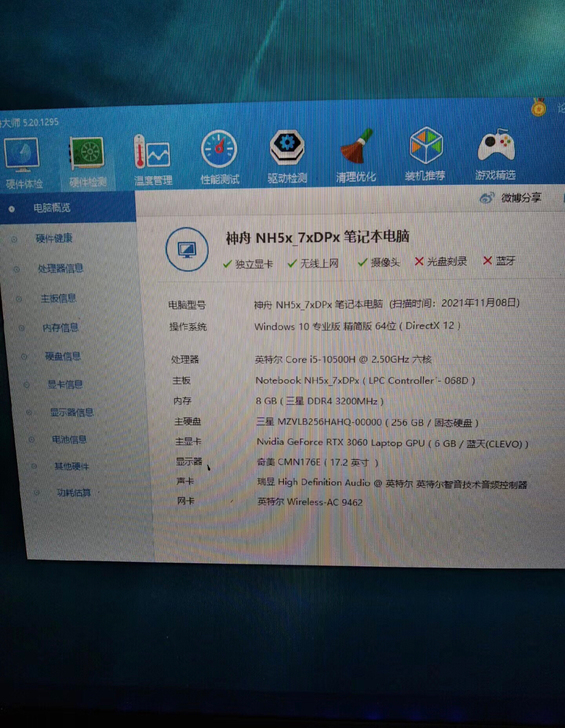Click the gold medal icon in title bar
Viewport: 565px width, 728px height.
pyautogui.click(x=539, y=108)
